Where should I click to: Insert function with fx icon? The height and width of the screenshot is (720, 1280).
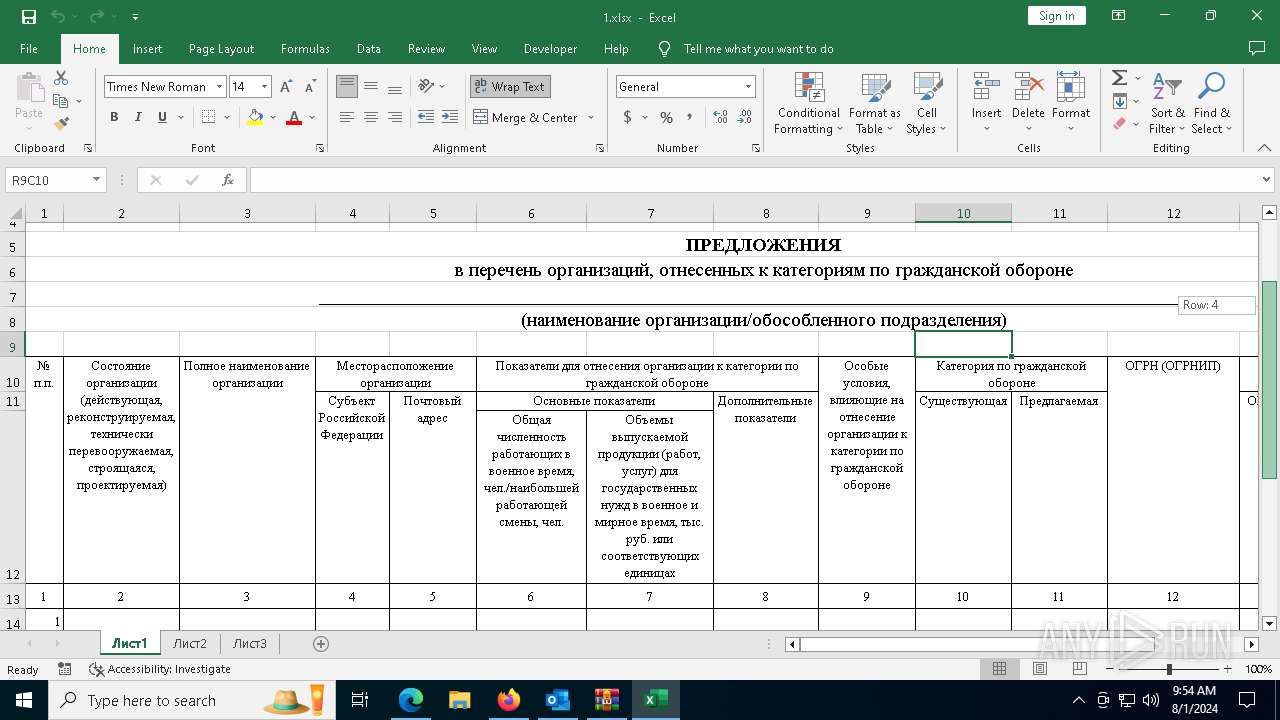click(228, 180)
